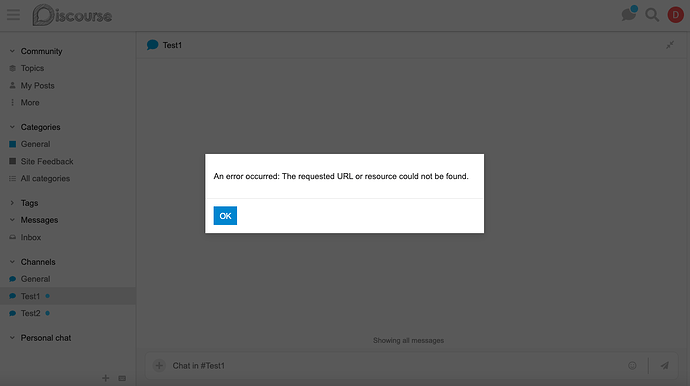Select the Test1 chat channel
The width and height of the screenshot is (690, 386).
coord(68,296)
